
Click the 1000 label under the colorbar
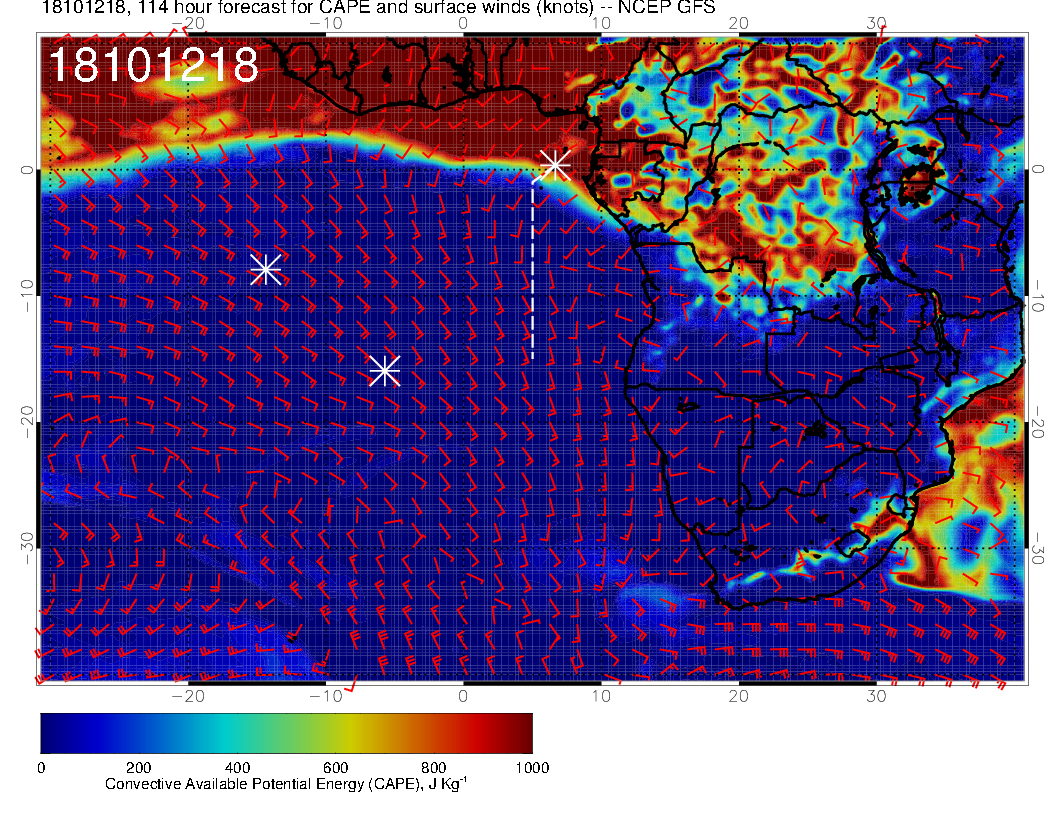tap(531, 767)
